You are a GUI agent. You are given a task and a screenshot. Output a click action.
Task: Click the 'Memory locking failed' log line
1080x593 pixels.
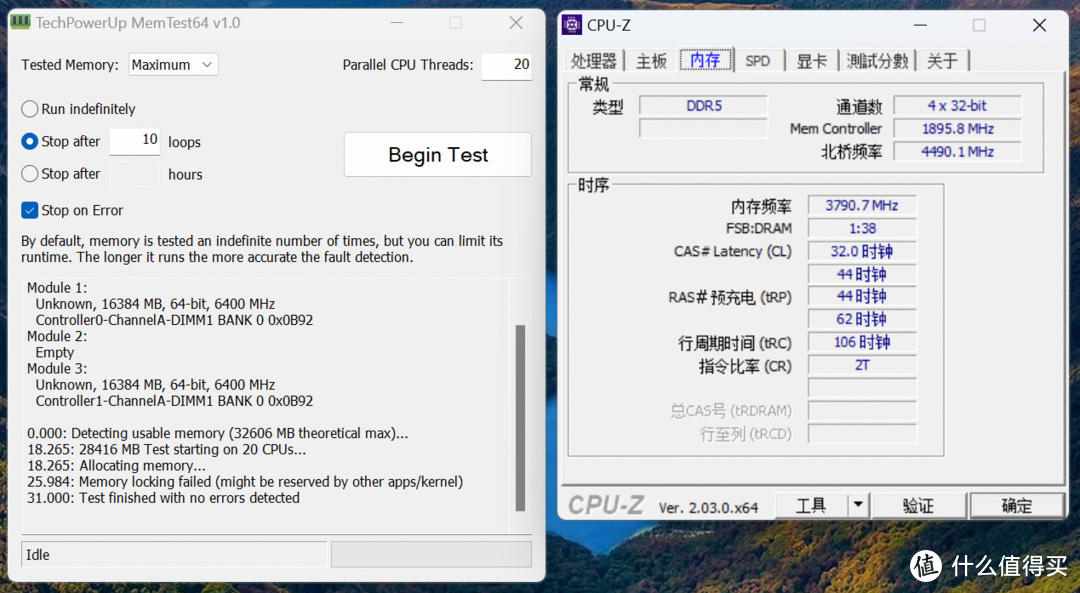245,481
